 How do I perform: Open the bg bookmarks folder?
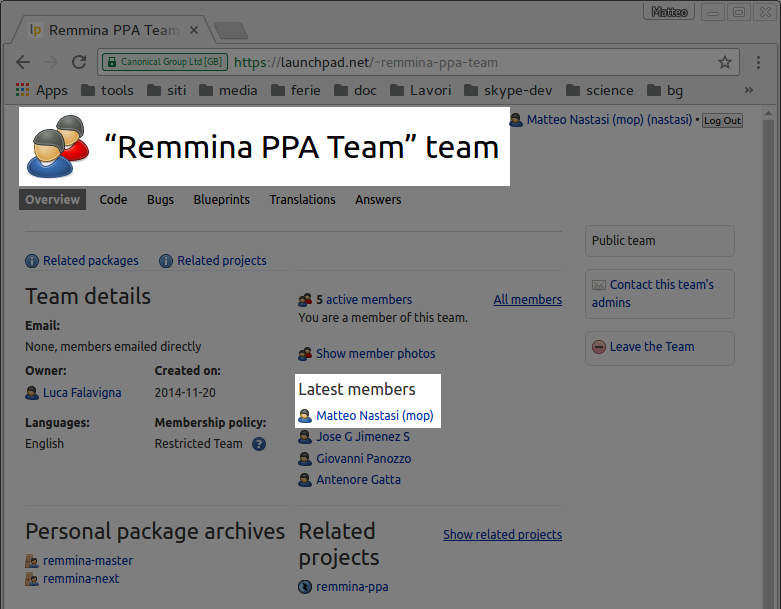coord(665,90)
